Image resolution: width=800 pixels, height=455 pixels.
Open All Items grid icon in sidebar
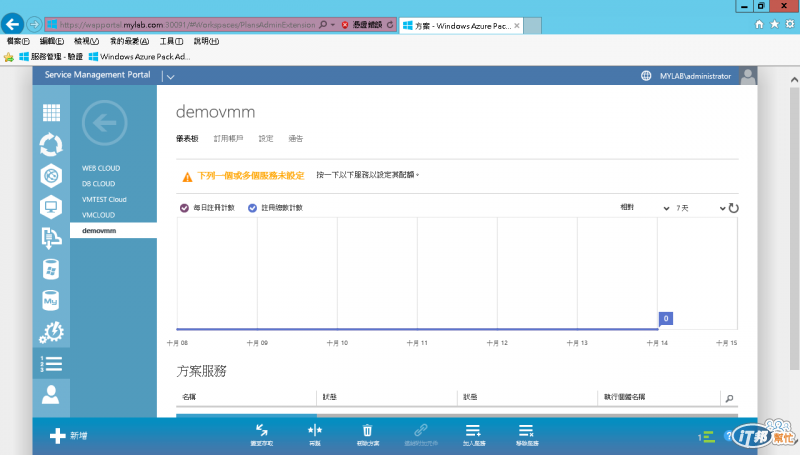point(51,113)
